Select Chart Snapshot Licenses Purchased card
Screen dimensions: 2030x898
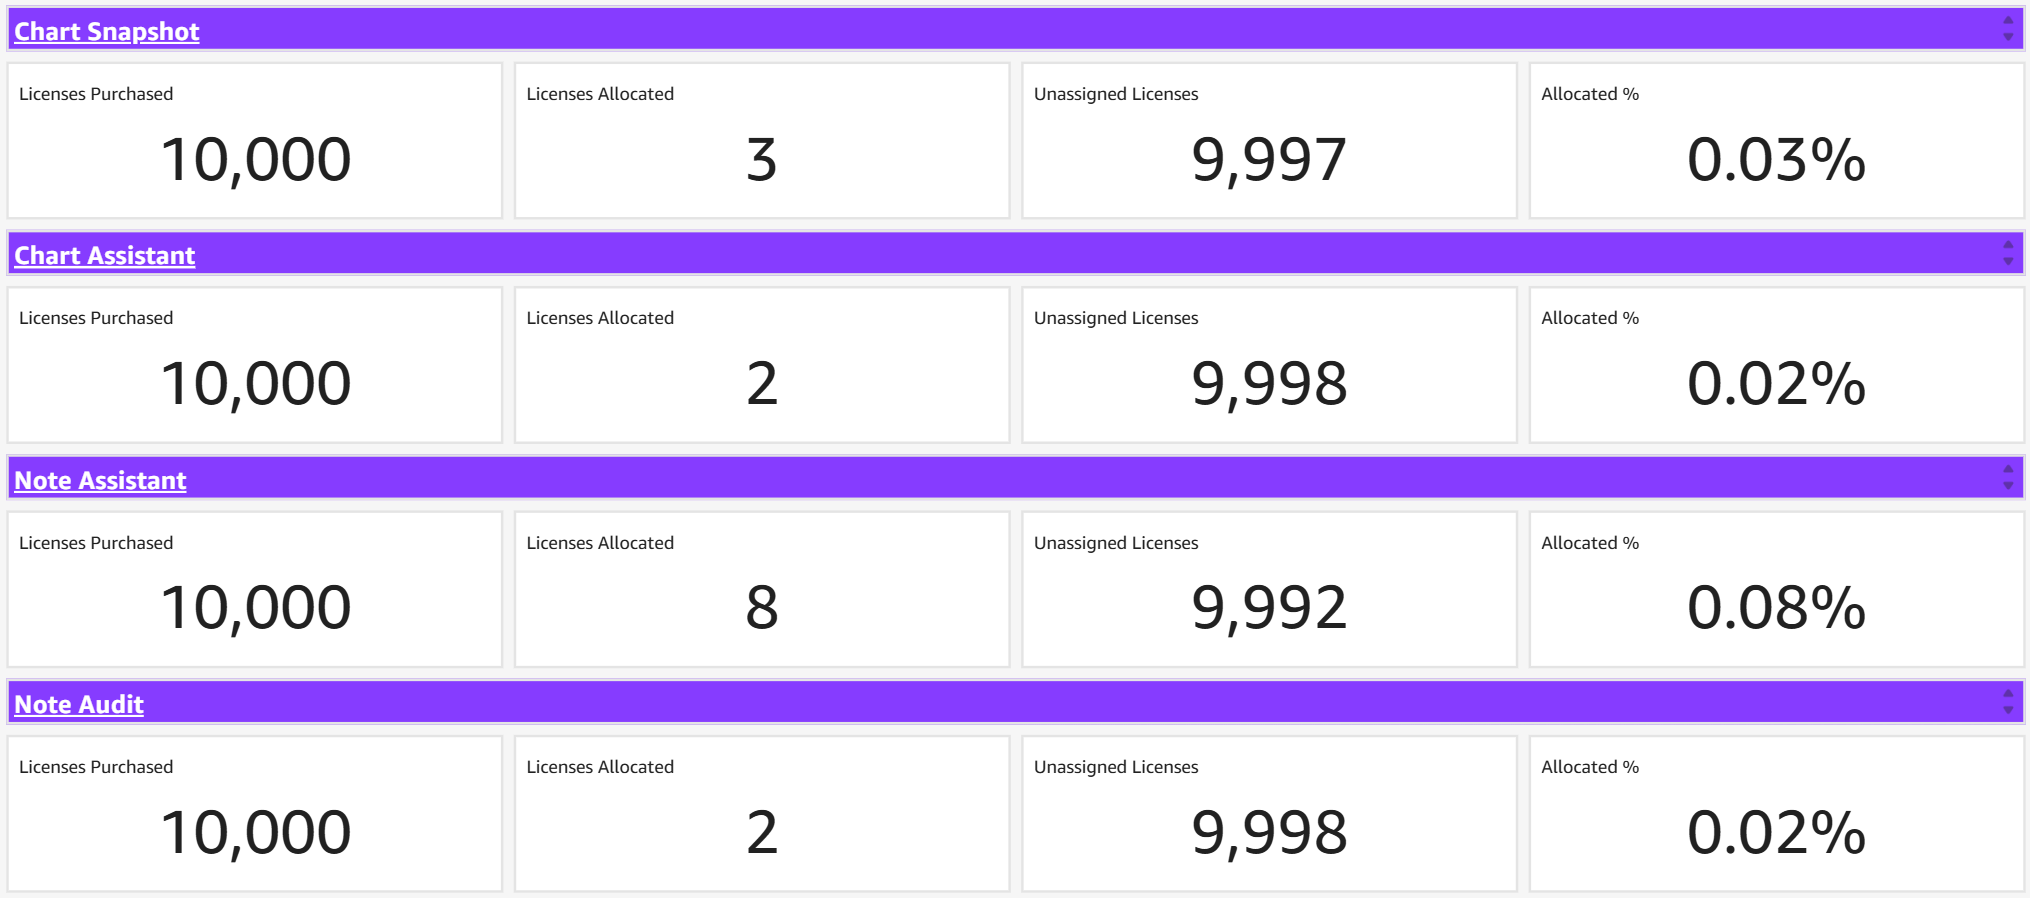(255, 141)
